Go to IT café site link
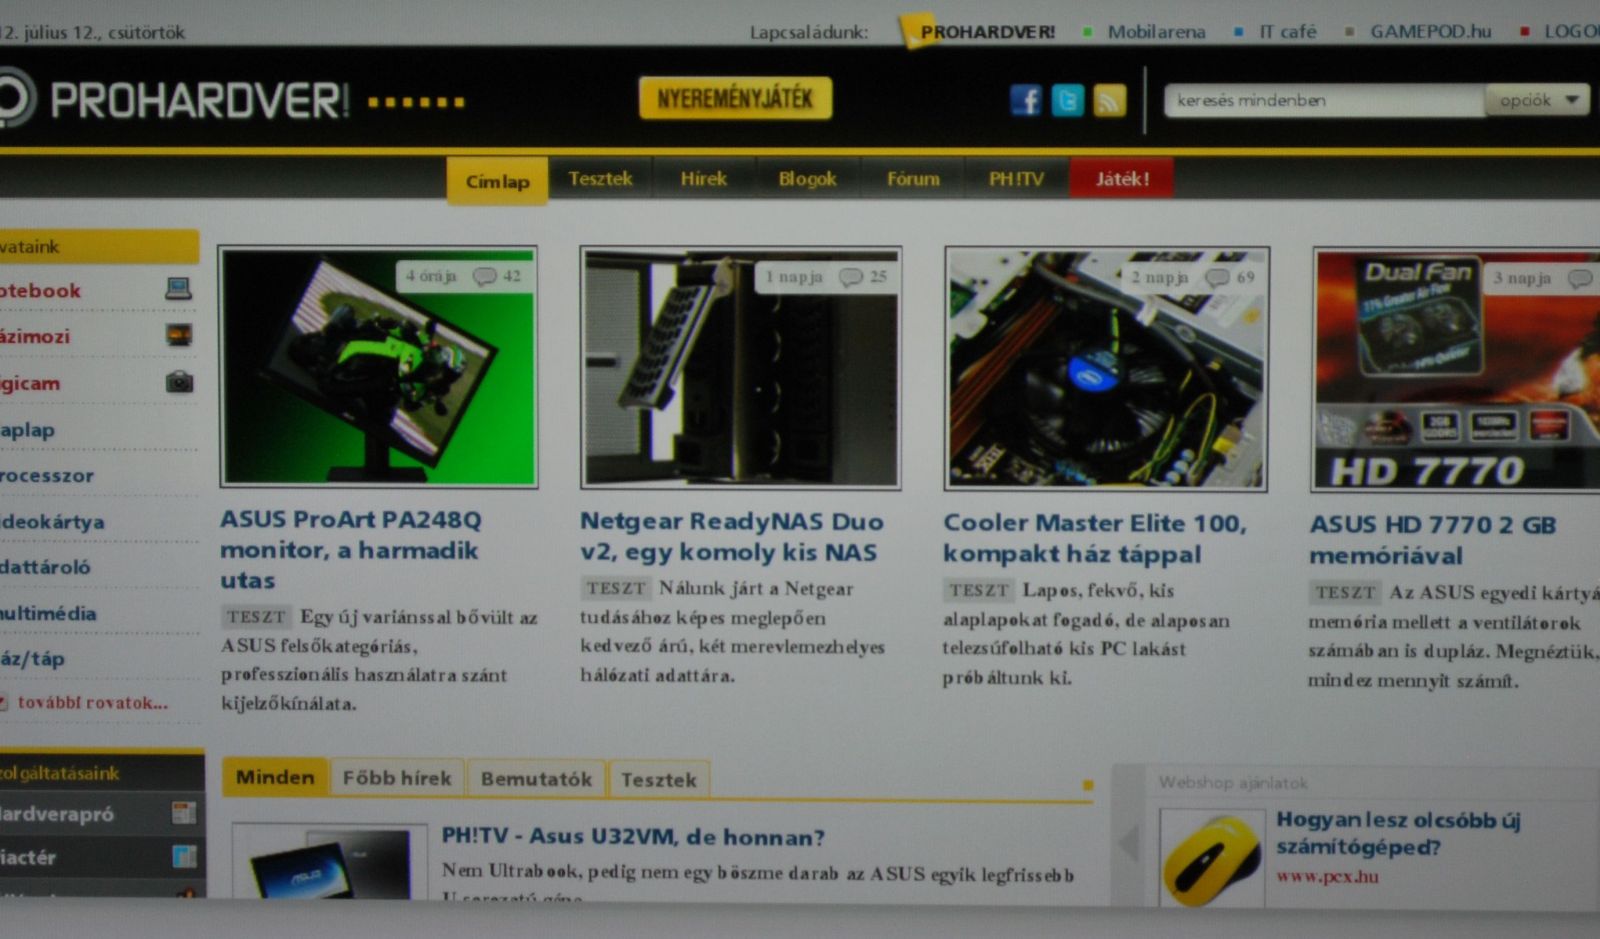The width and height of the screenshot is (1600, 939). (1287, 32)
